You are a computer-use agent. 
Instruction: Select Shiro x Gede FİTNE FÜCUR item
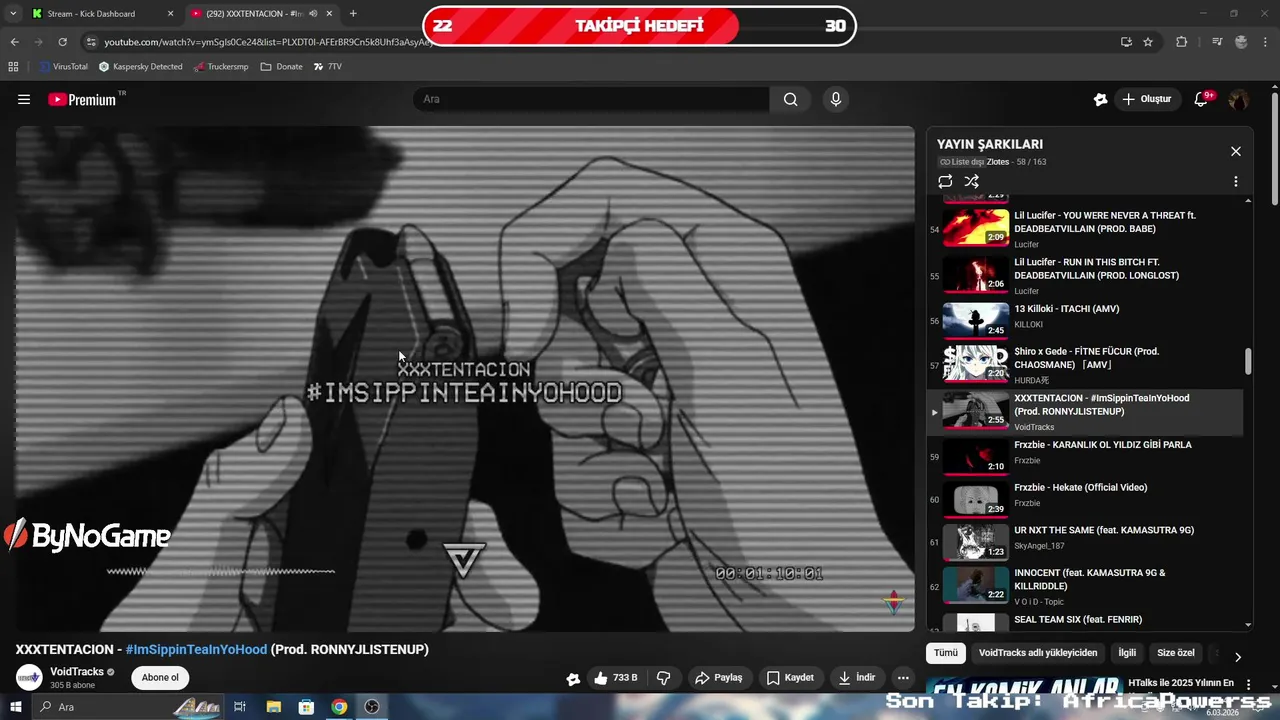[1086, 365]
